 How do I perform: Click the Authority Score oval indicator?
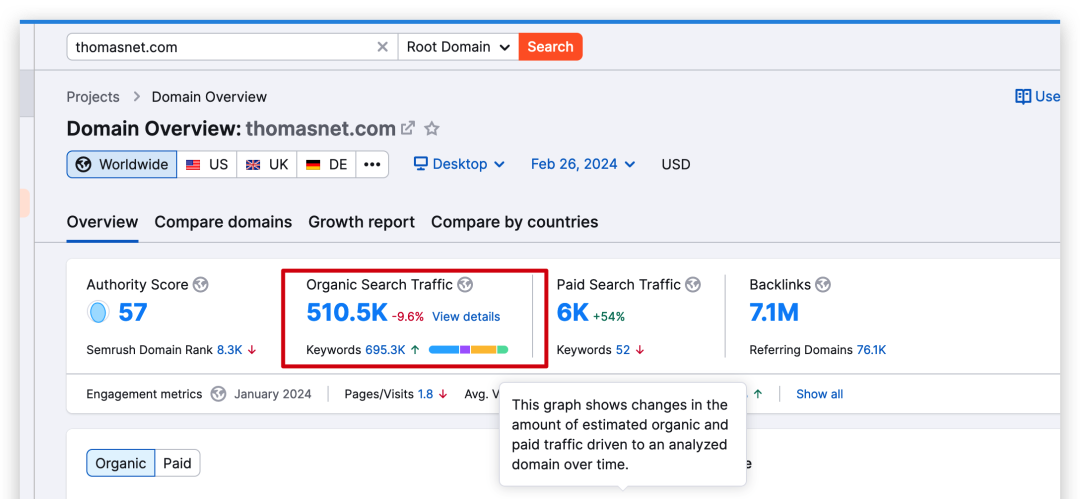98,313
